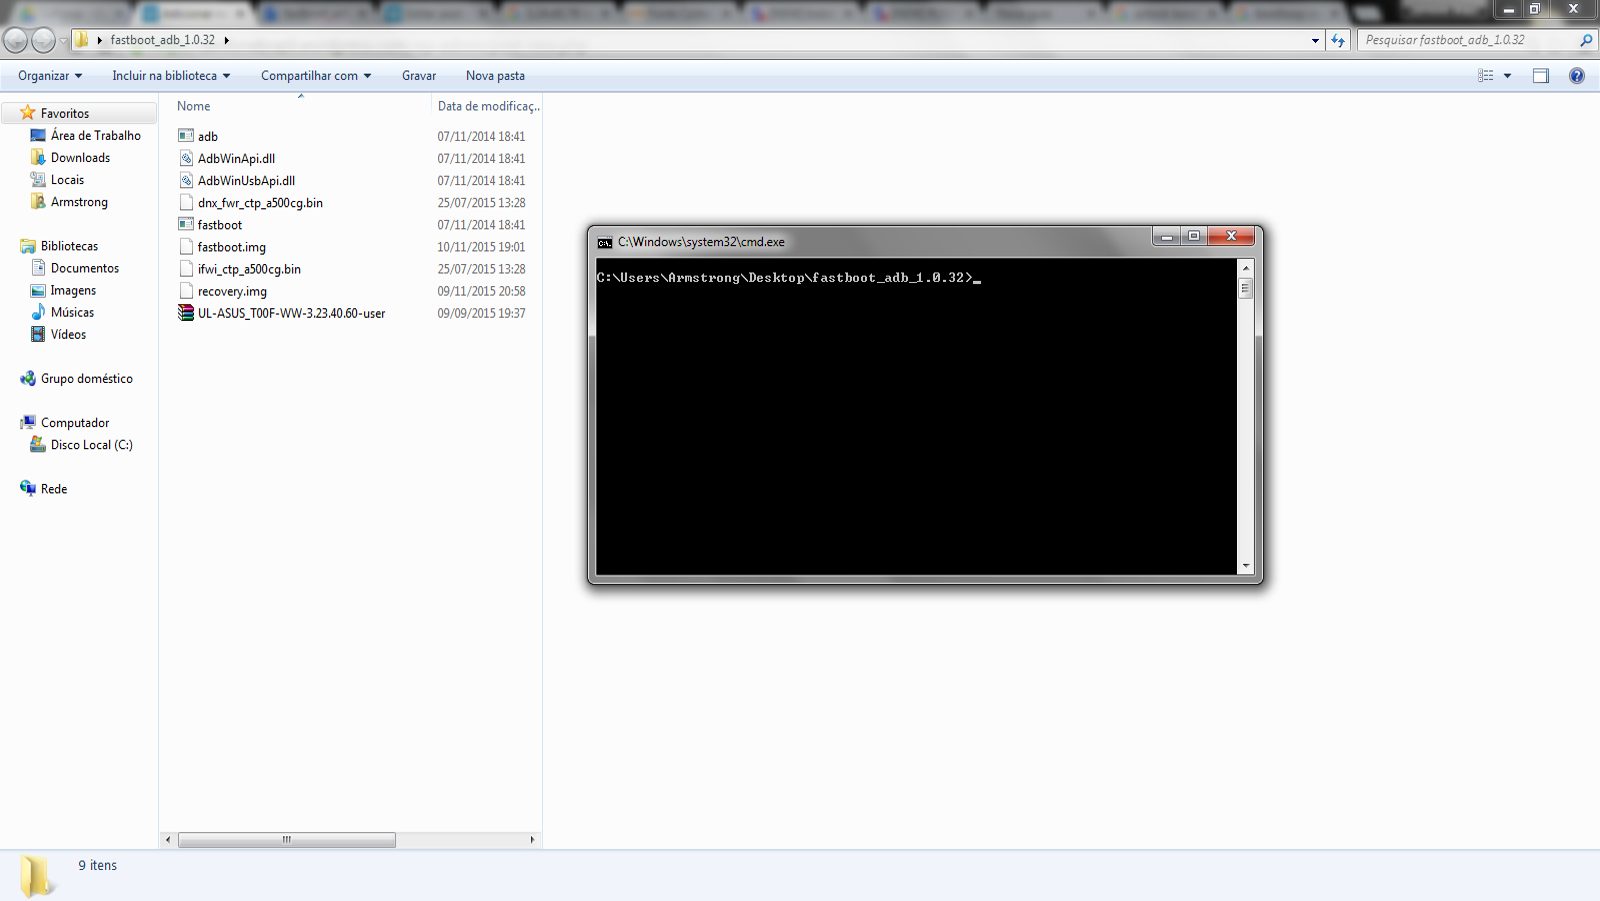Open view options dropdown arrow
This screenshot has width=1600, height=901.
(x=1508, y=76)
